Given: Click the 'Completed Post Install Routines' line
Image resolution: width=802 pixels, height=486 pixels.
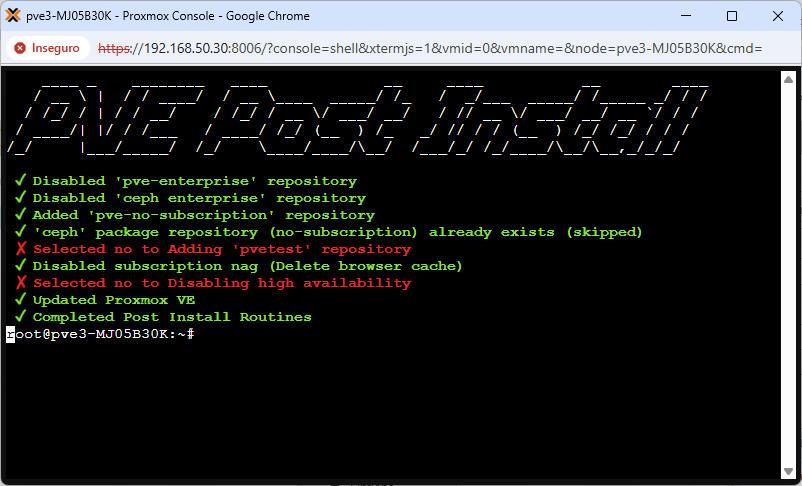Looking at the screenshot, I should 163,317.
